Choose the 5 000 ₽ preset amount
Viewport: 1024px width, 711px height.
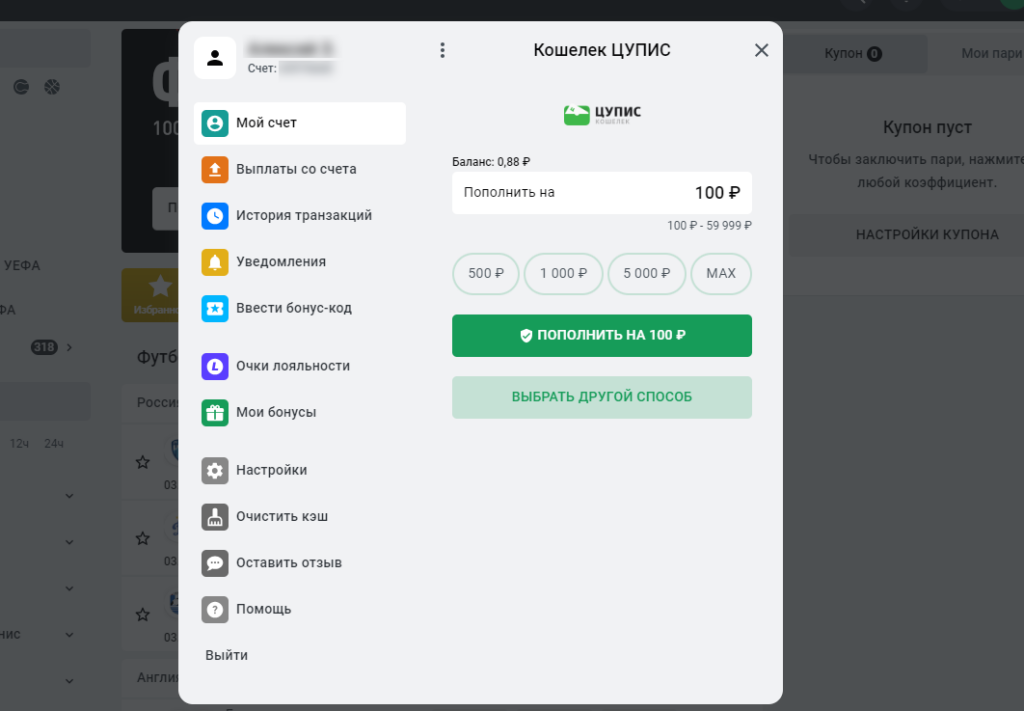647,274
